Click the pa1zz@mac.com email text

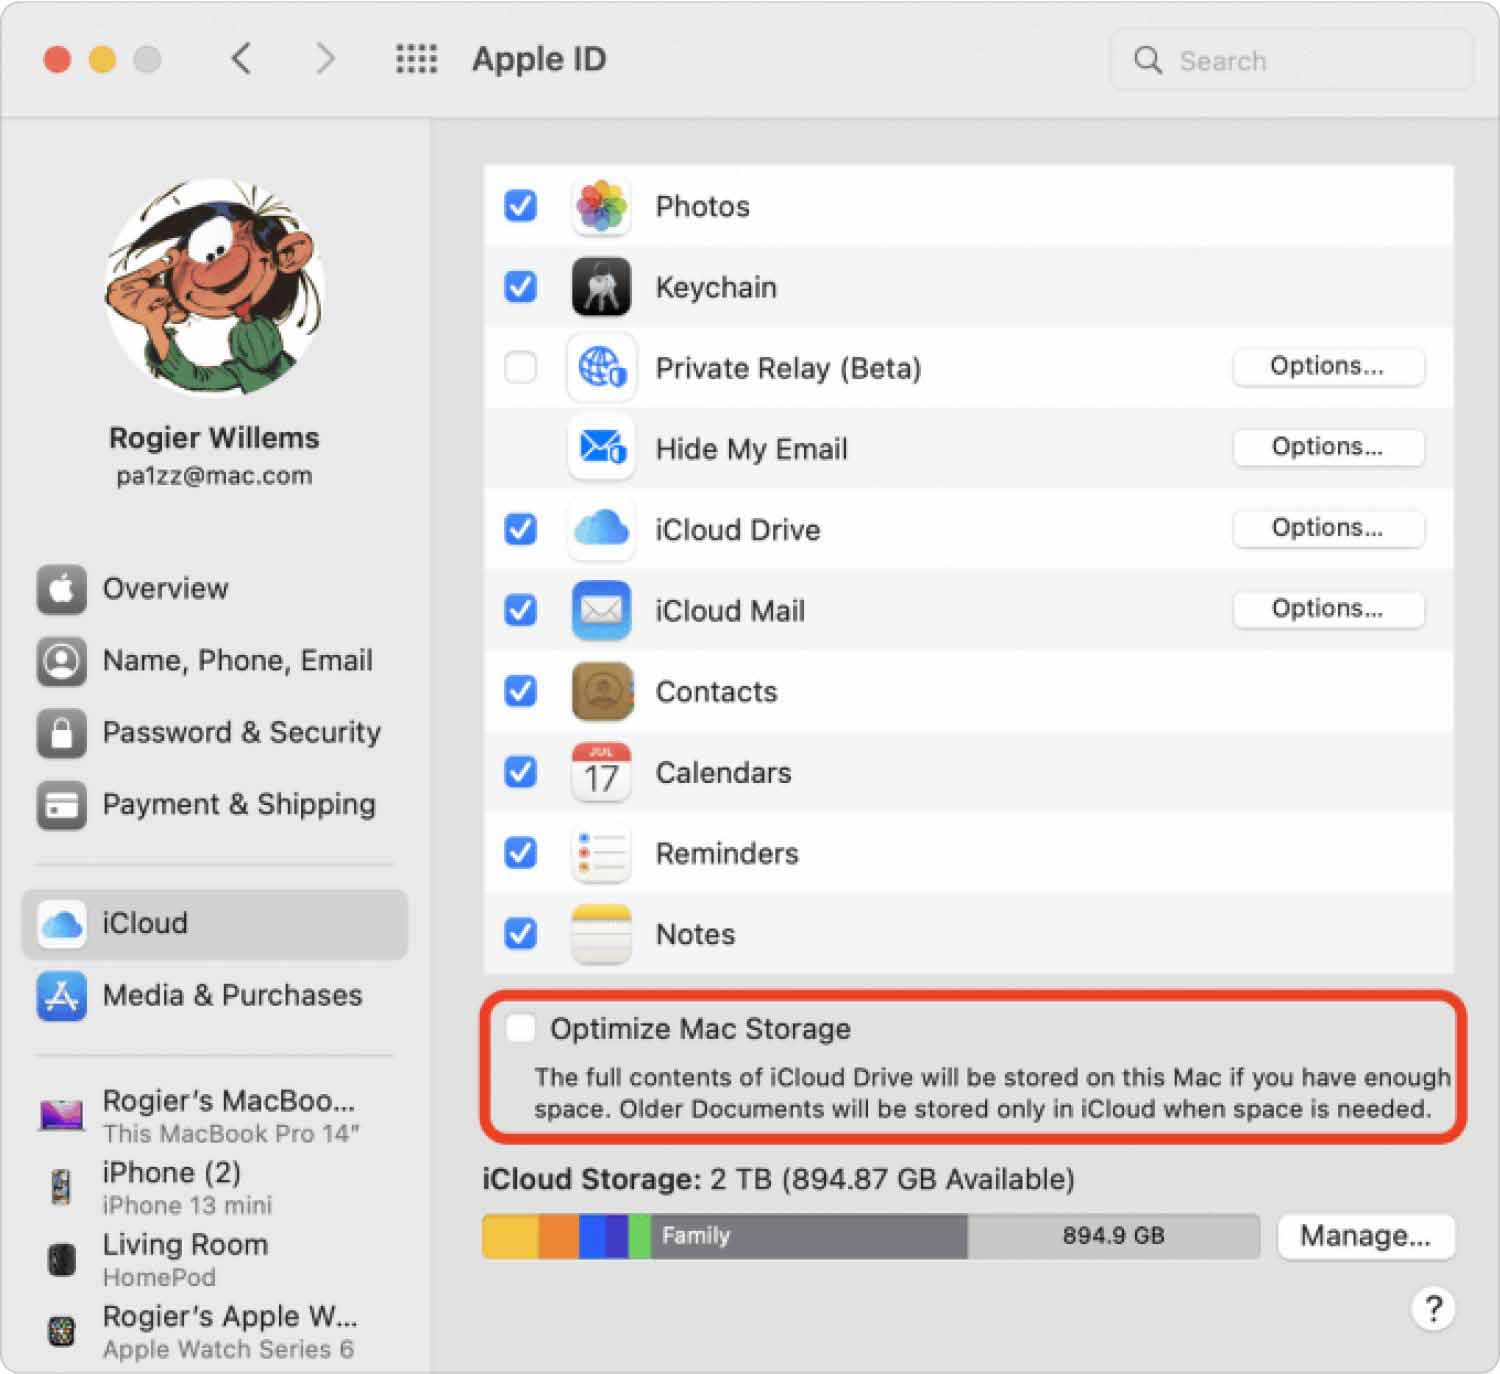(x=214, y=476)
